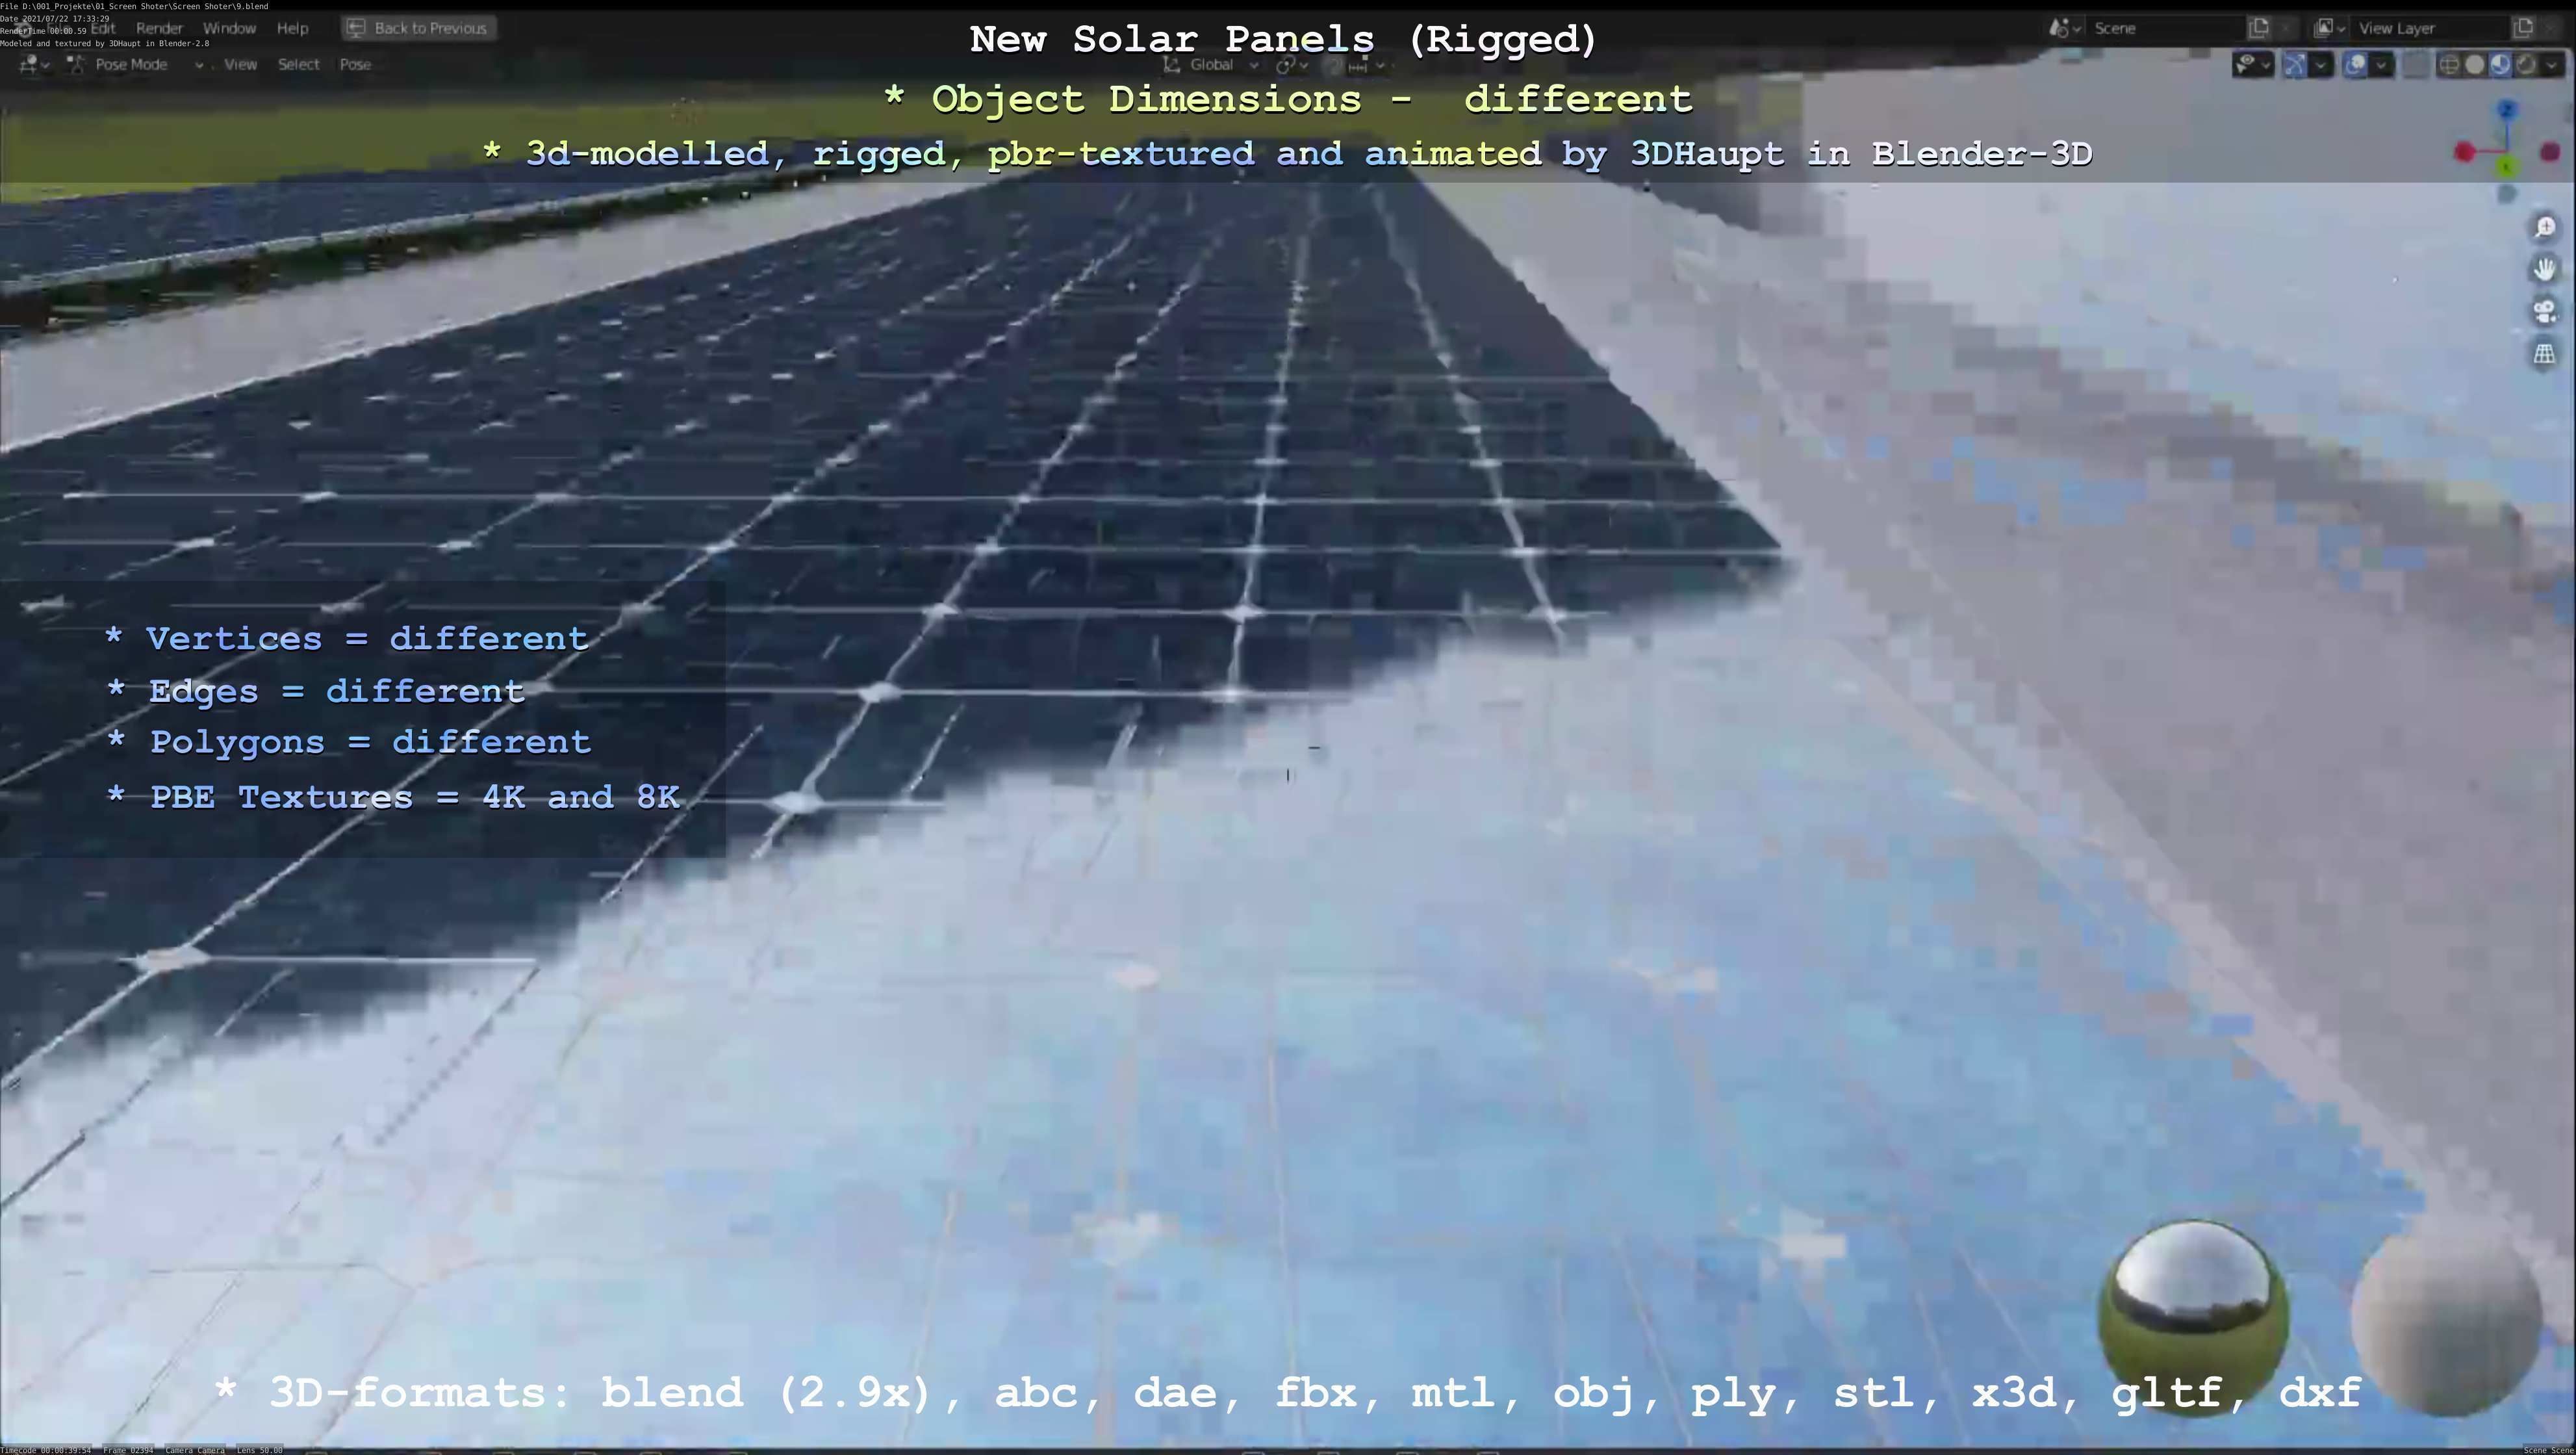Toggle the snapping magnet button
This screenshot has height=1455, width=2576.
point(1333,66)
